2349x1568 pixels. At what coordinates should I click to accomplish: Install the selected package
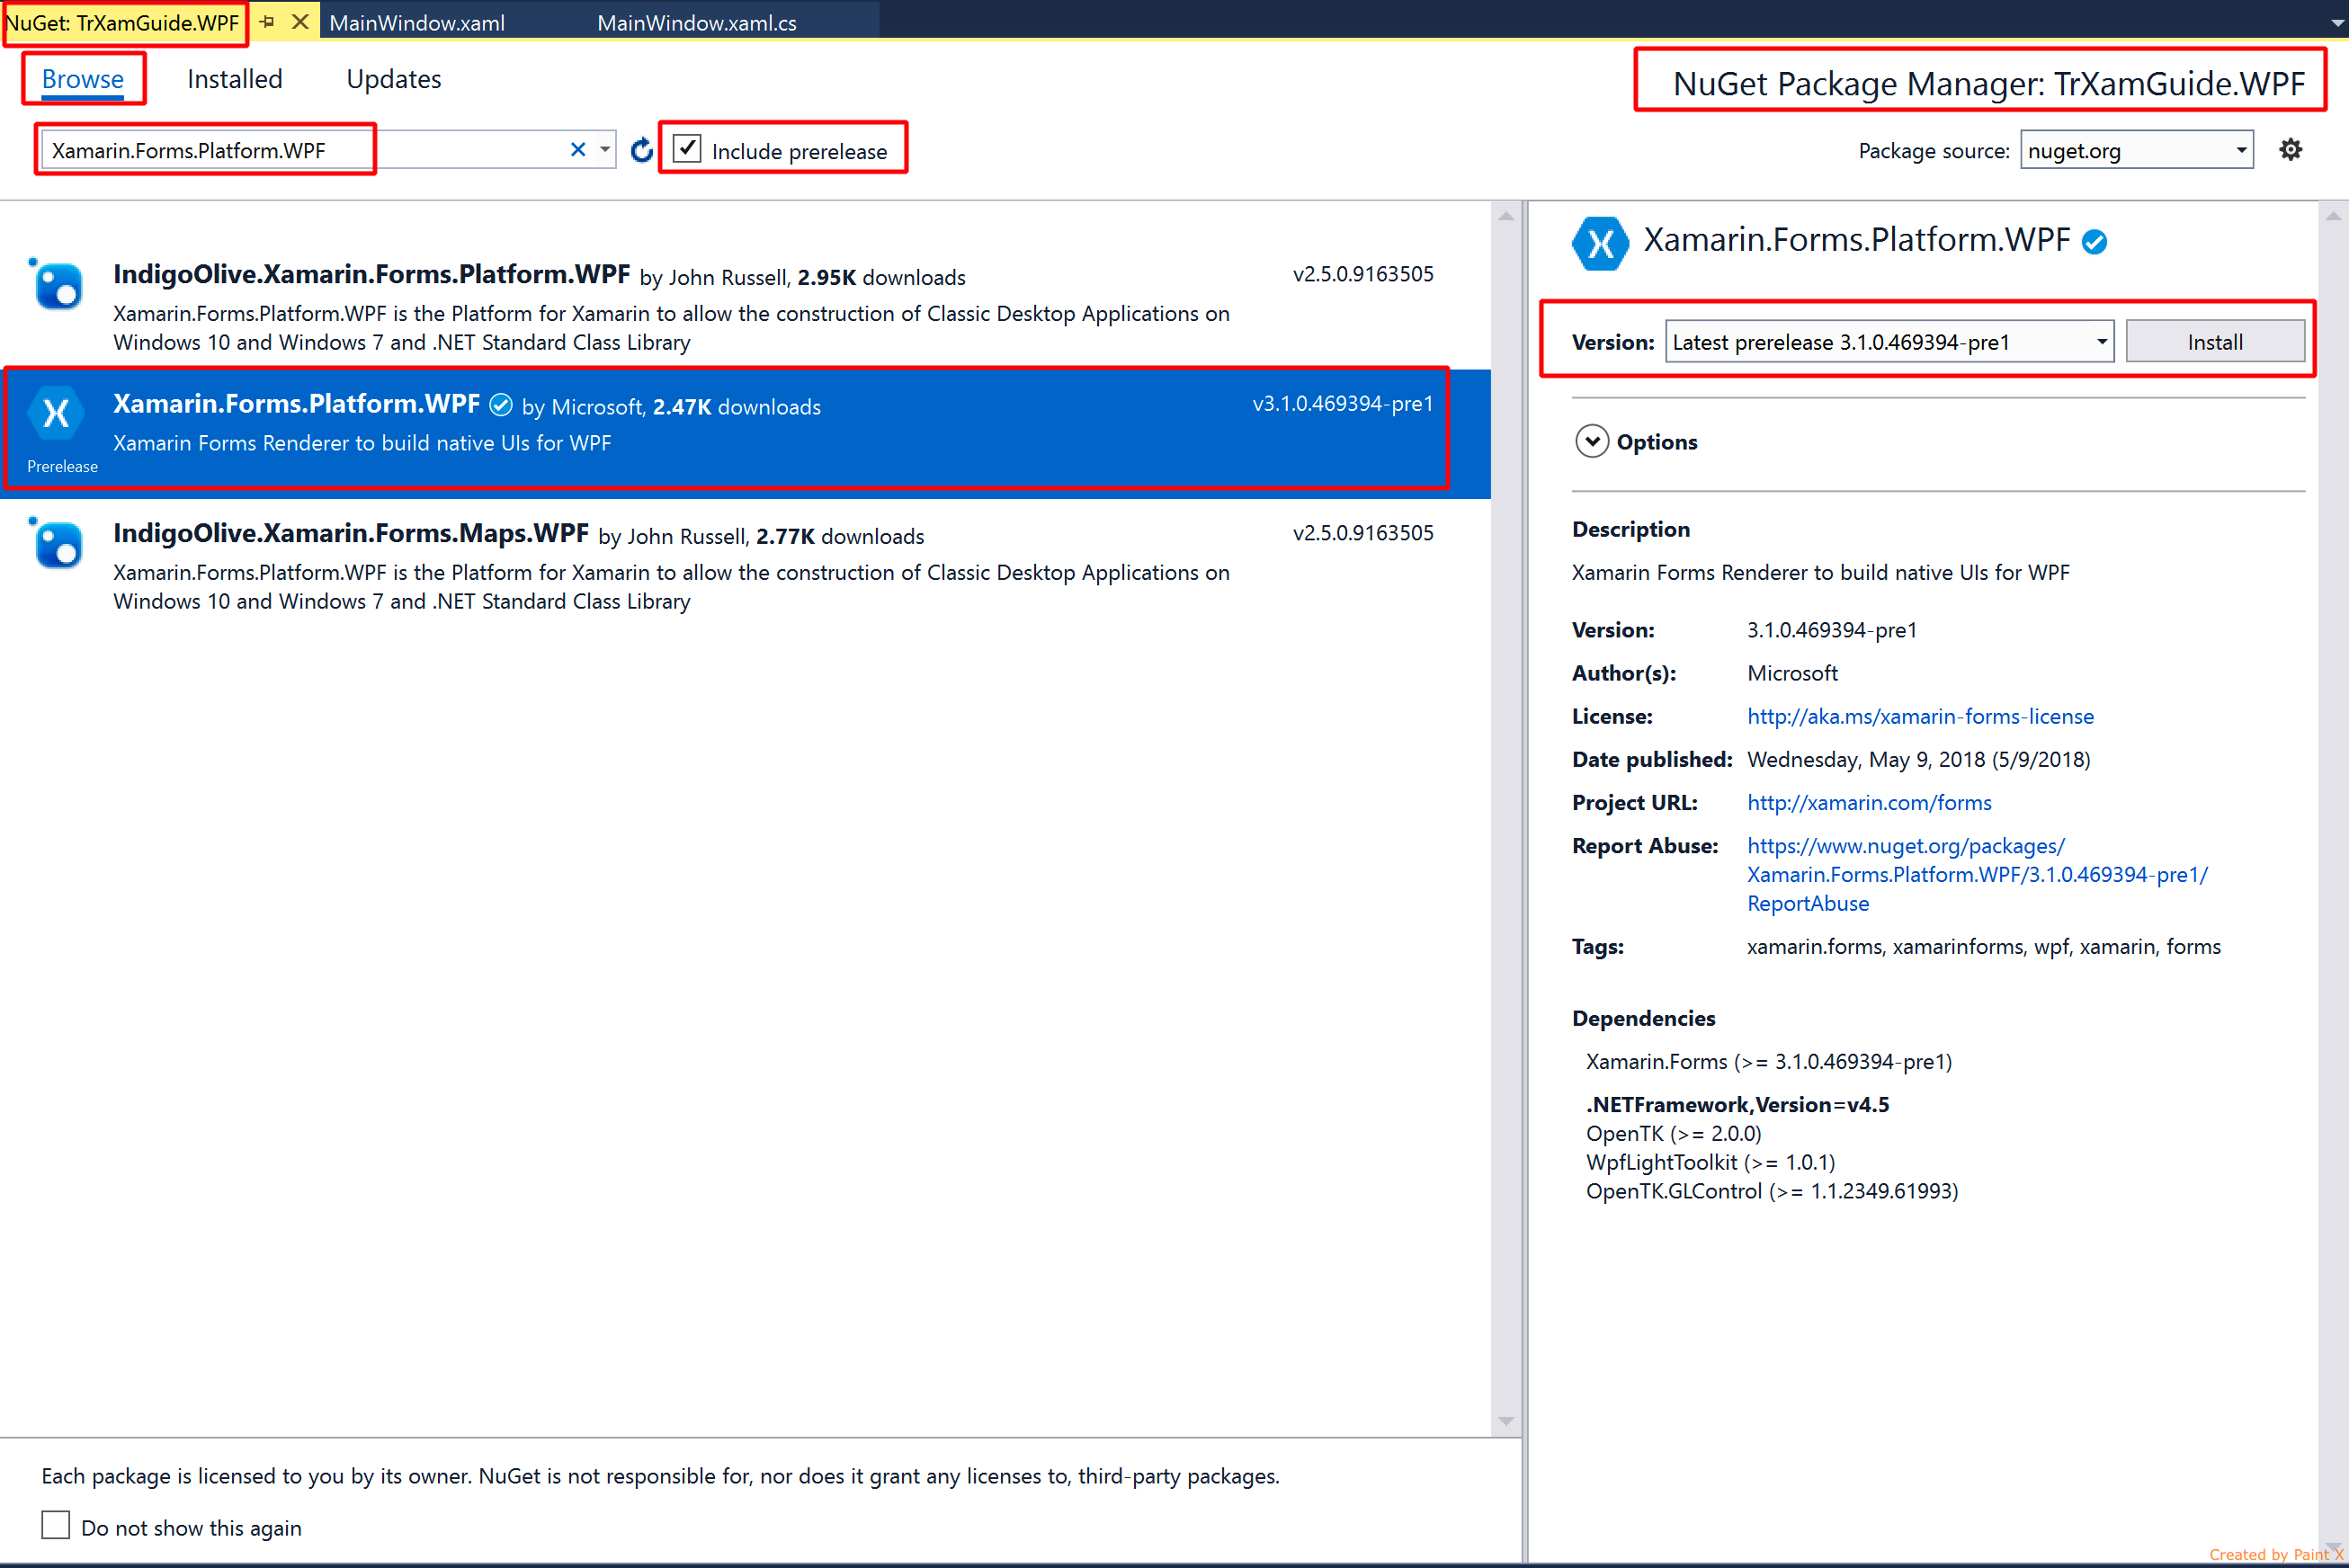[2215, 342]
